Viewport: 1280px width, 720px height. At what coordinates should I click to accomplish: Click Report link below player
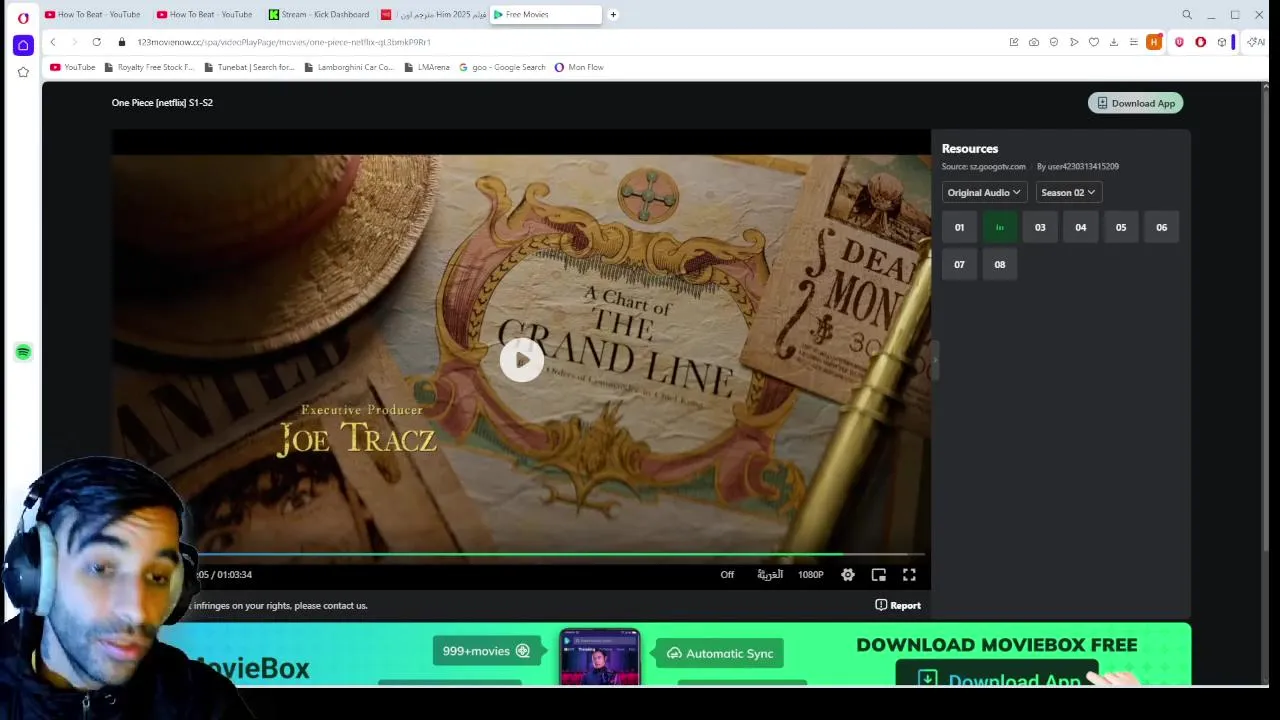coord(898,605)
